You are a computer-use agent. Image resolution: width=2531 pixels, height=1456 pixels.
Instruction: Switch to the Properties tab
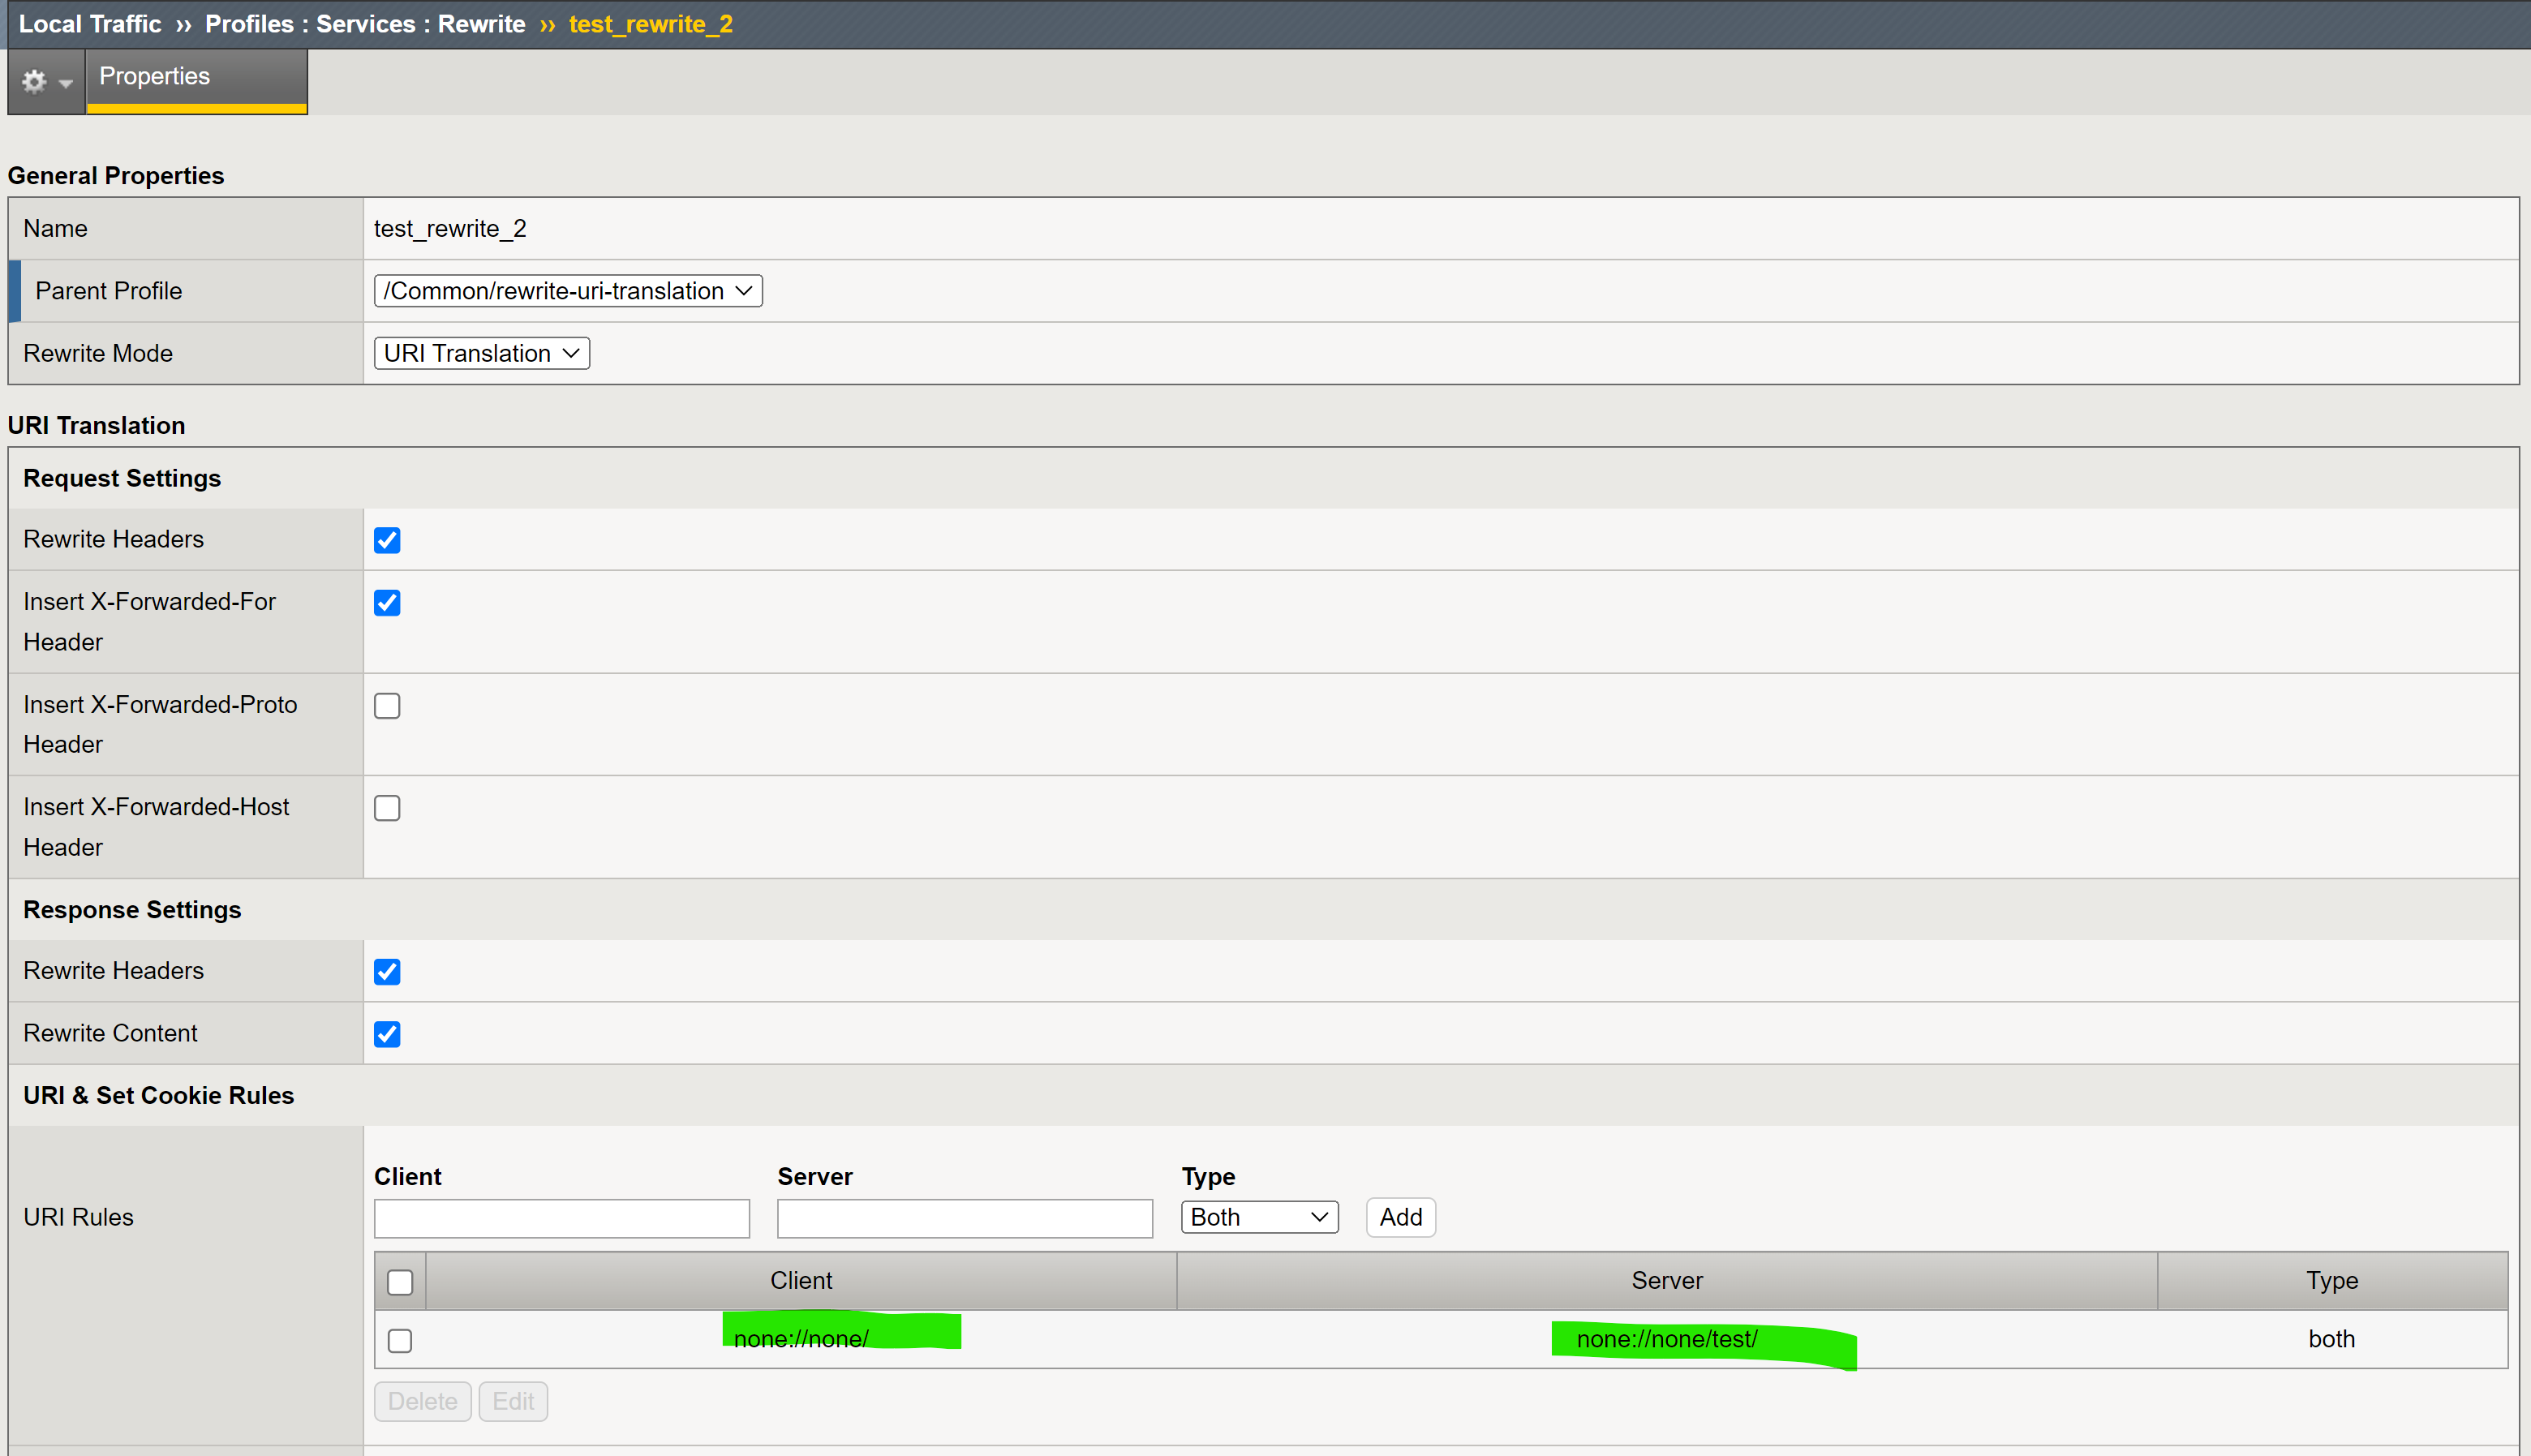(x=154, y=76)
